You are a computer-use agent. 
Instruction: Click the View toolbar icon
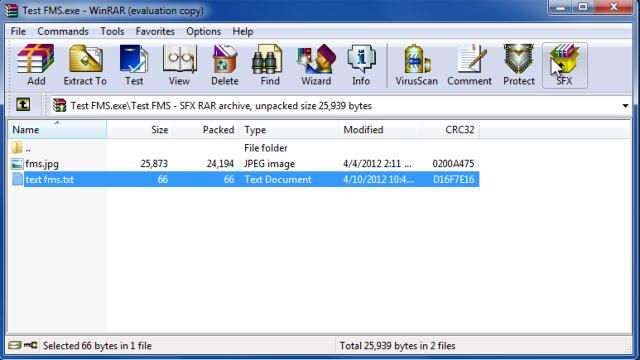[179, 65]
